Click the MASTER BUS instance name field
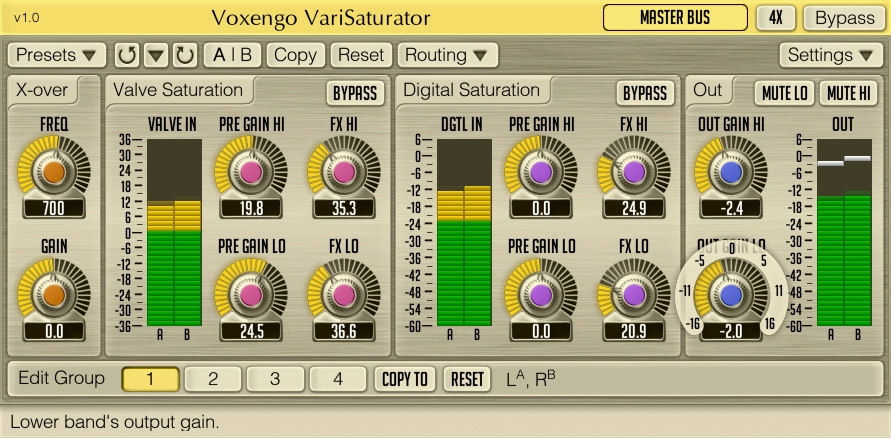 coord(675,18)
